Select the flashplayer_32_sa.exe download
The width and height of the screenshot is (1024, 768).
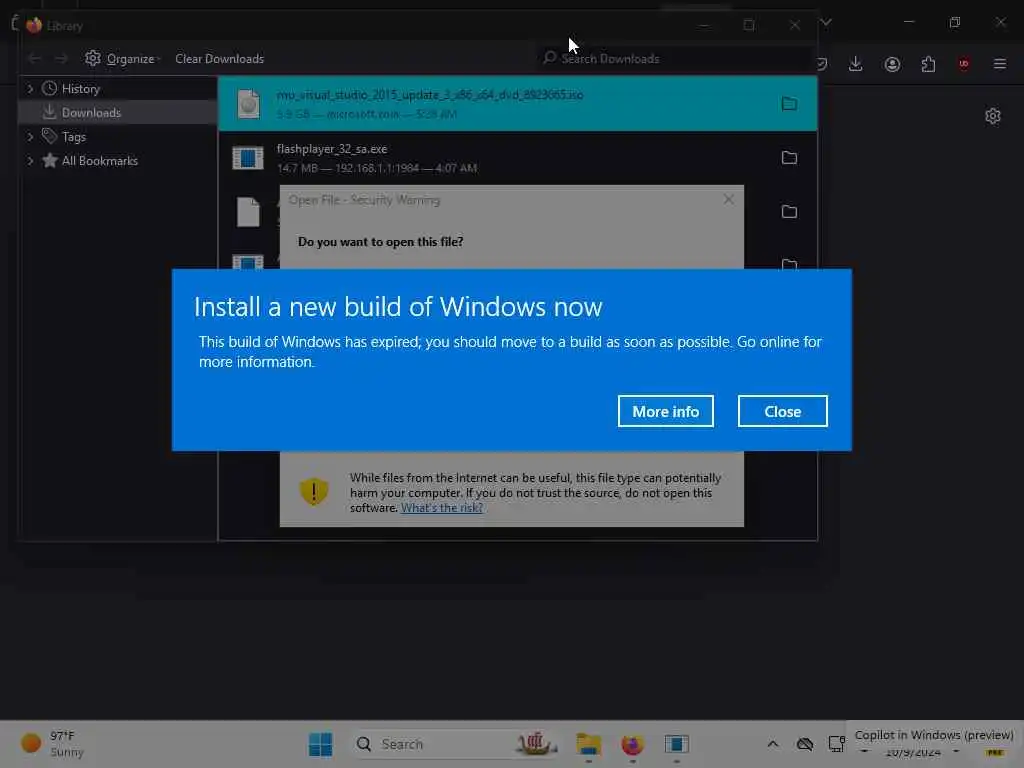[x=517, y=158]
